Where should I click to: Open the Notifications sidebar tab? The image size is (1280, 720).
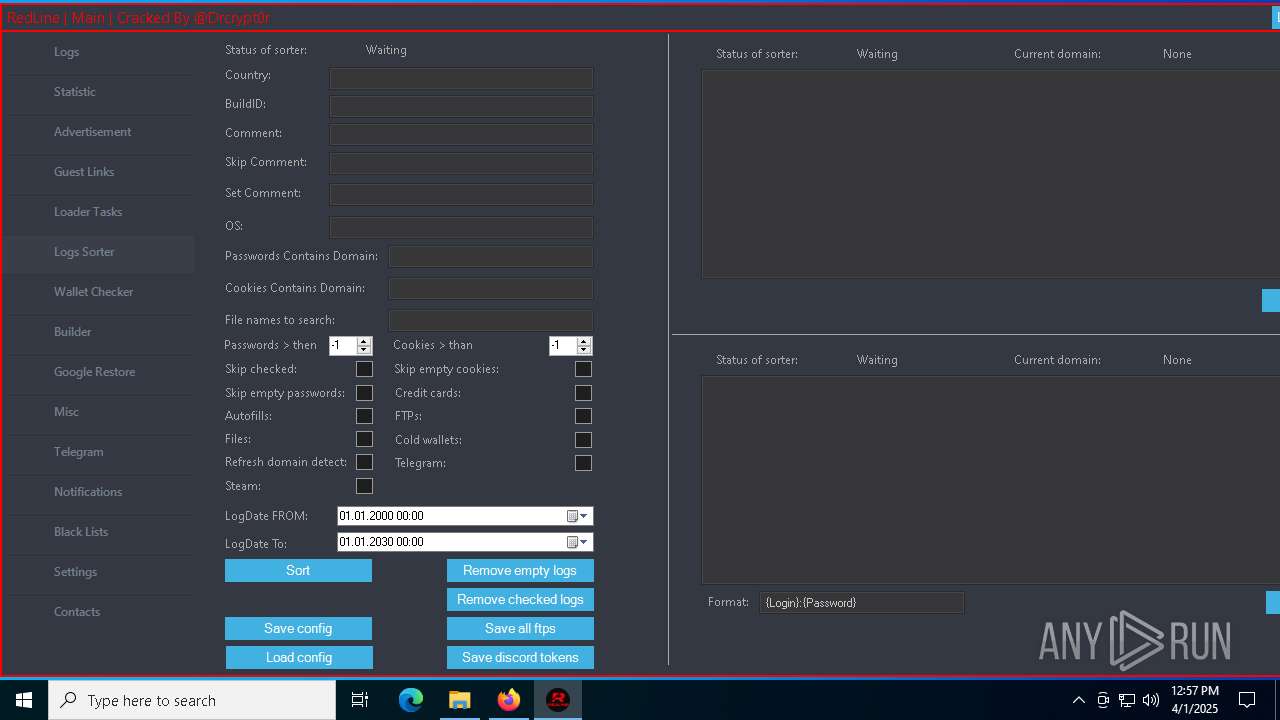98,492
